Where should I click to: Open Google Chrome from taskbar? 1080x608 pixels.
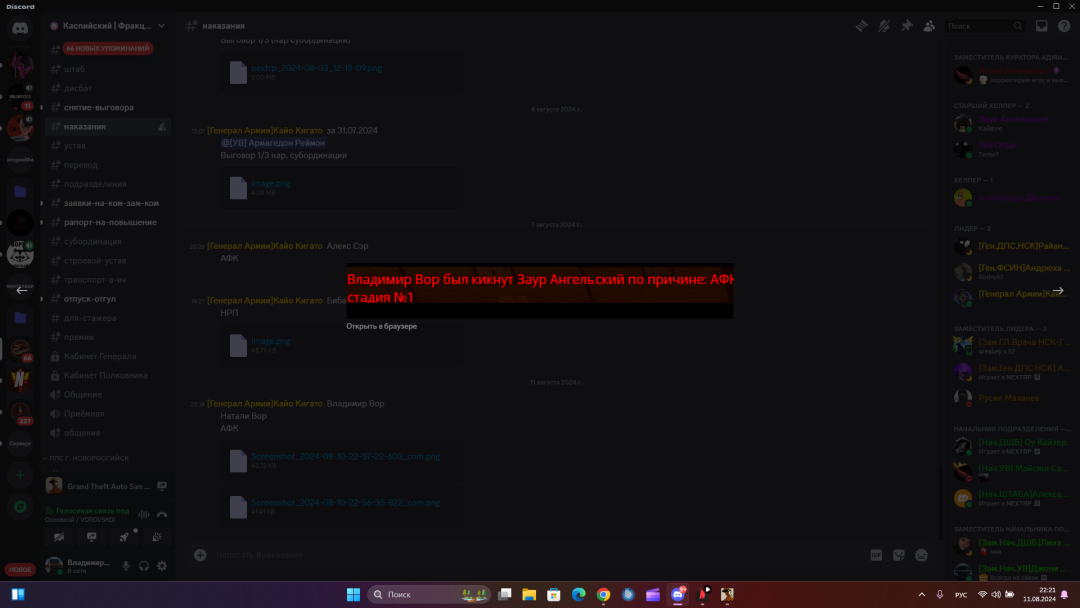coord(603,594)
